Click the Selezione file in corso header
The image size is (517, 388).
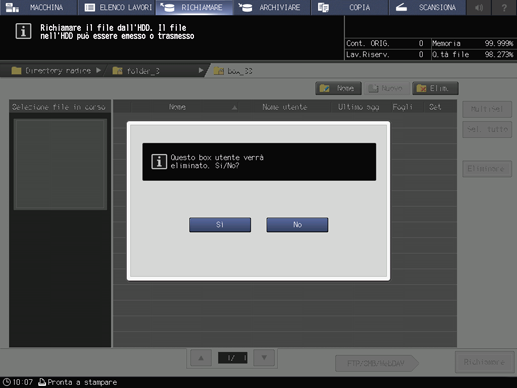(59, 107)
